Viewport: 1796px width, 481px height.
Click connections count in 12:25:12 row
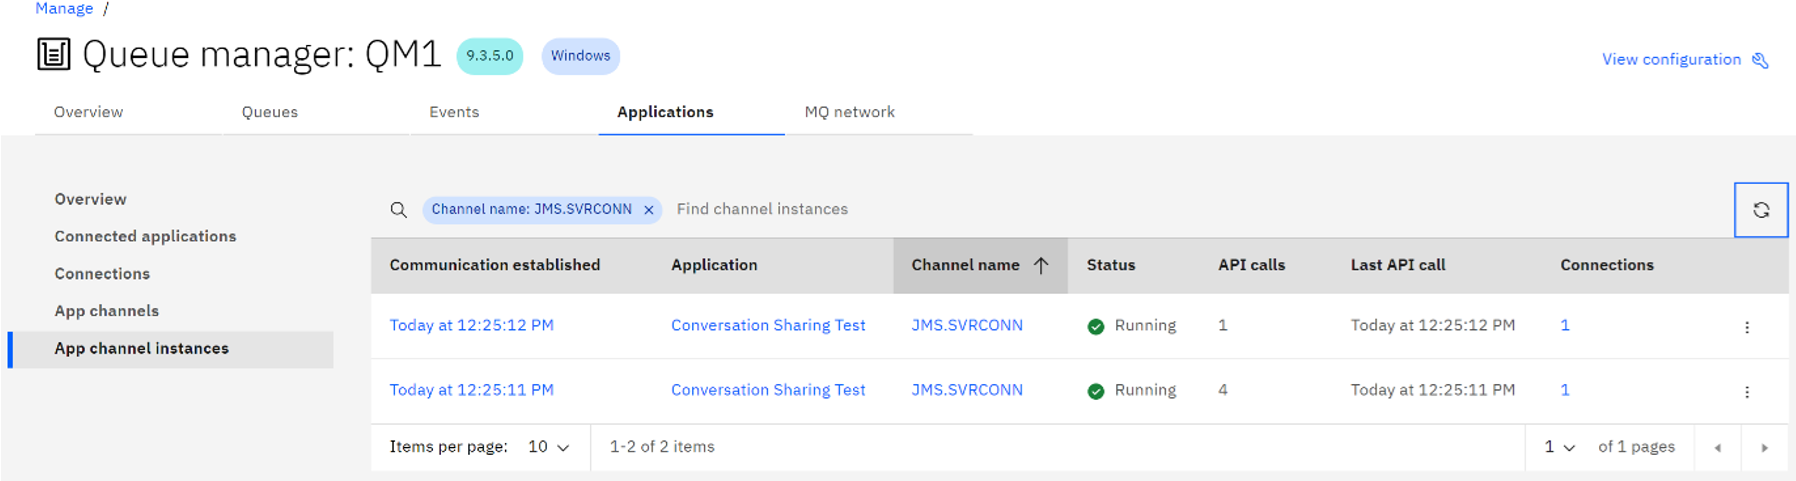click(1565, 325)
